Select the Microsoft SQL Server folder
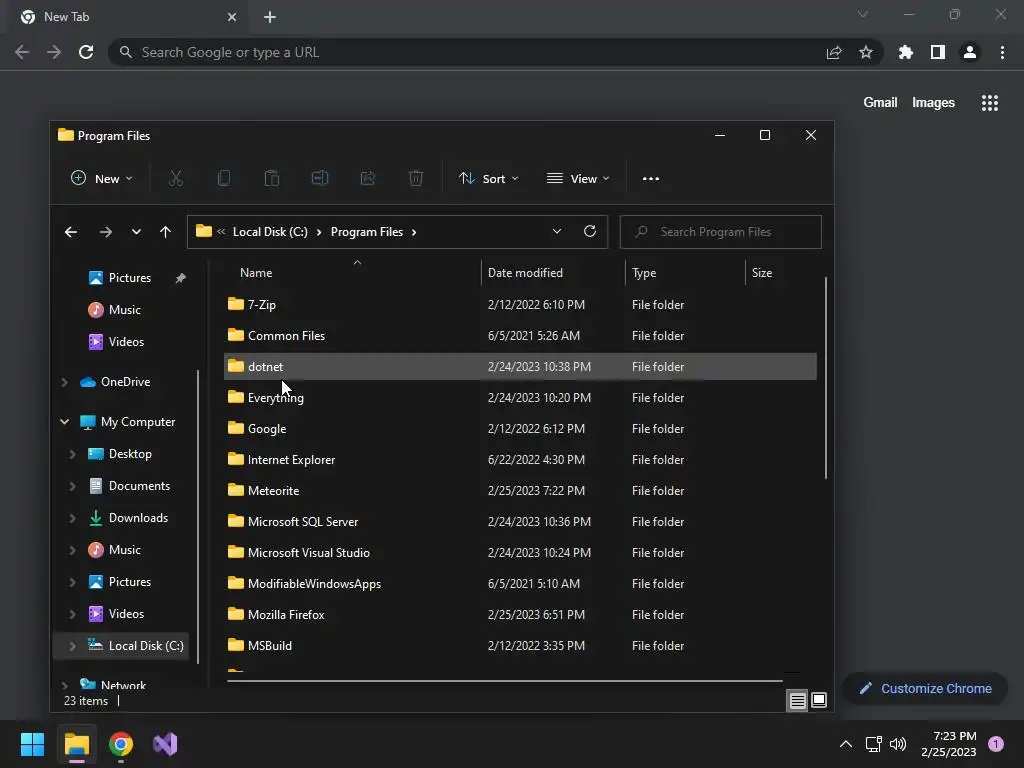 tap(520, 522)
